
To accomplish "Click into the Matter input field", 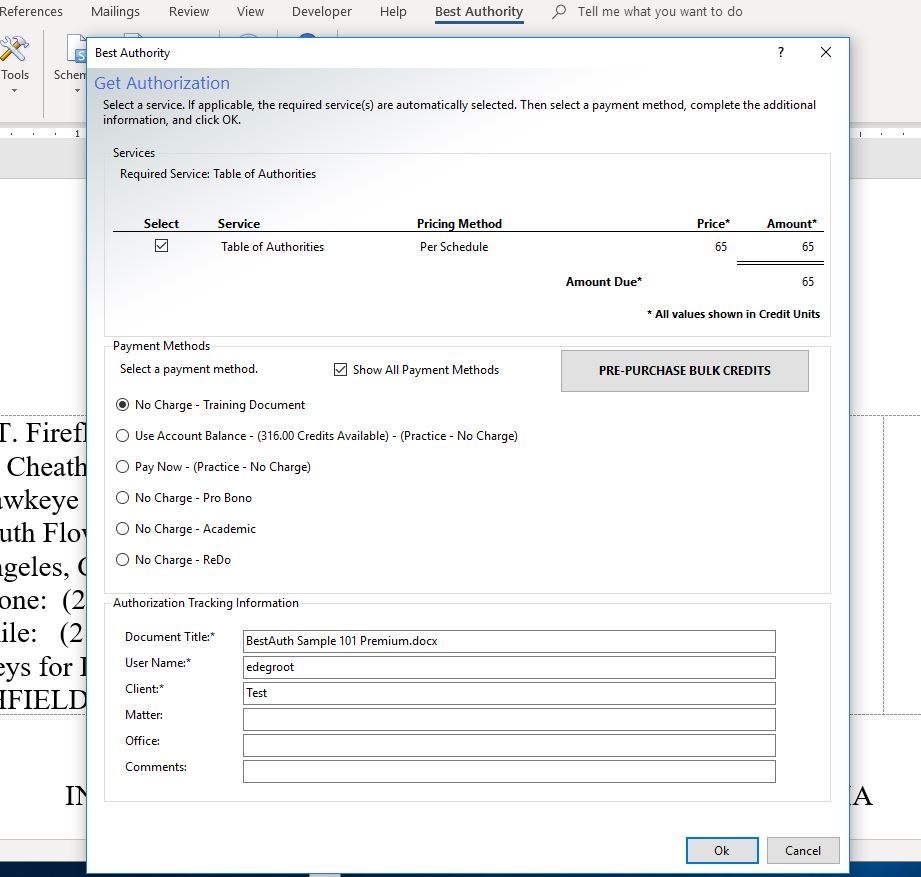I will [x=509, y=719].
